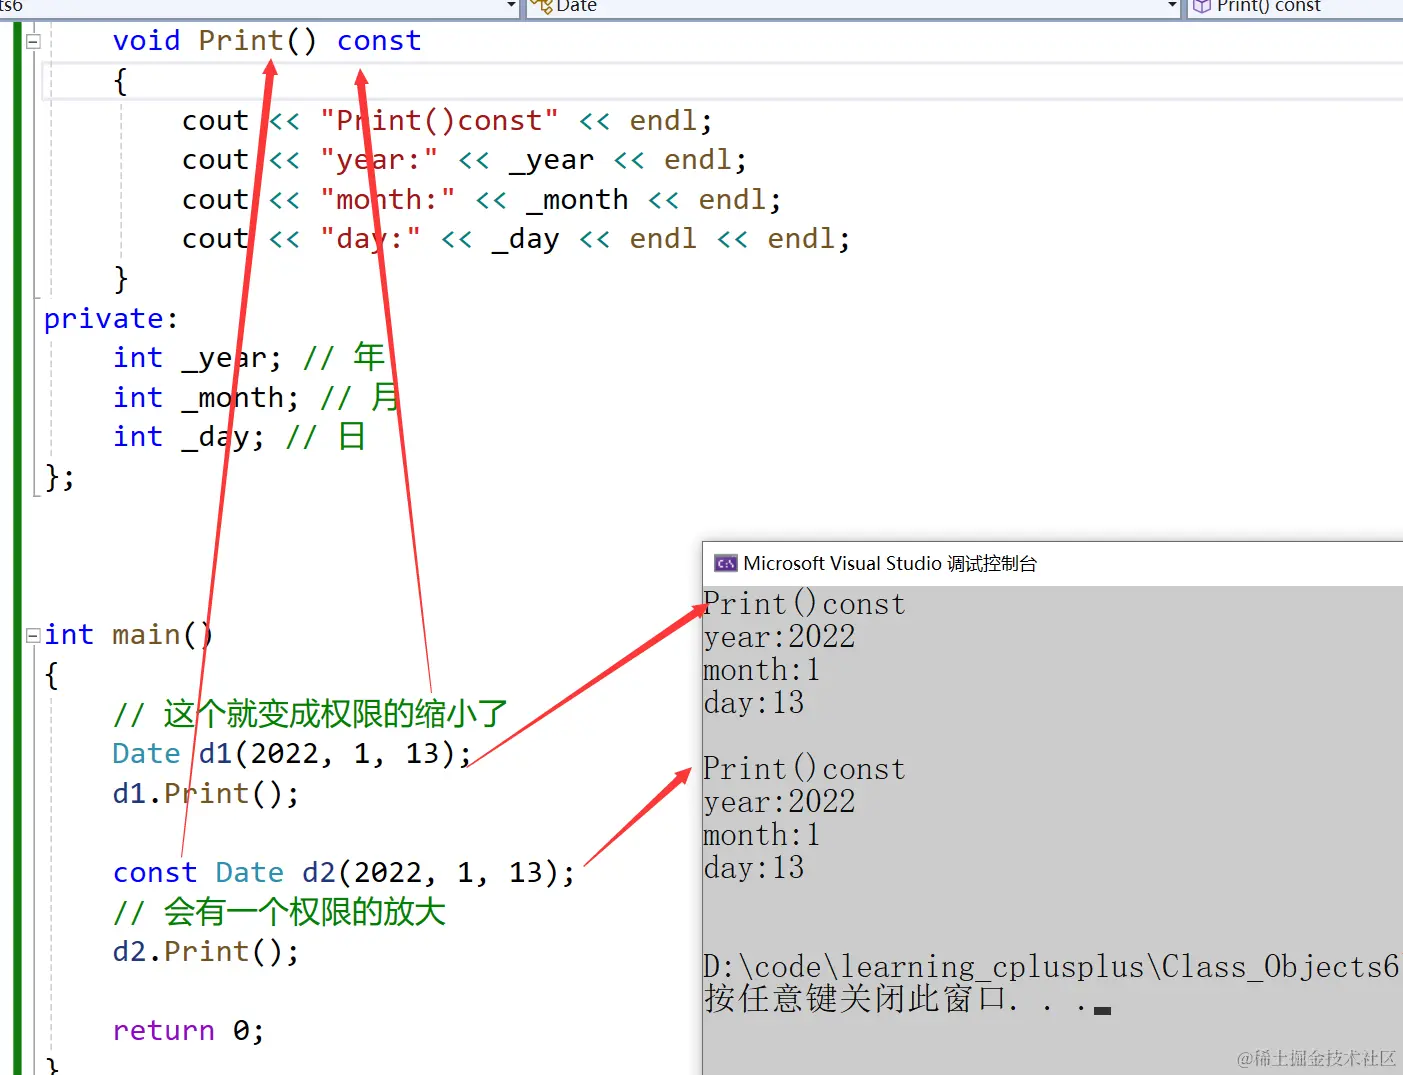Click the 'Date d1(2022, 1, 13);' declaration
Image resolution: width=1403 pixels, height=1075 pixels.
click(x=292, y=754)
